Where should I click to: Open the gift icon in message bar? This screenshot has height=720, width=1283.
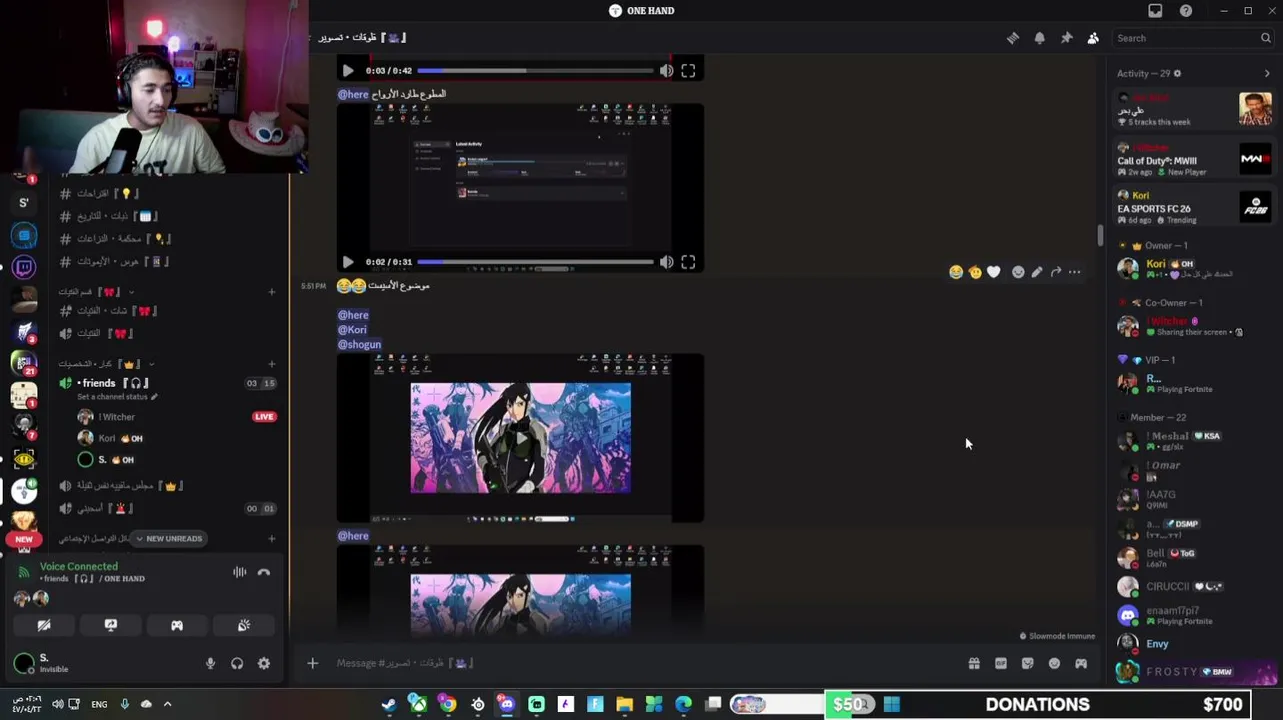pyautogui.click(x=974, y=663)
